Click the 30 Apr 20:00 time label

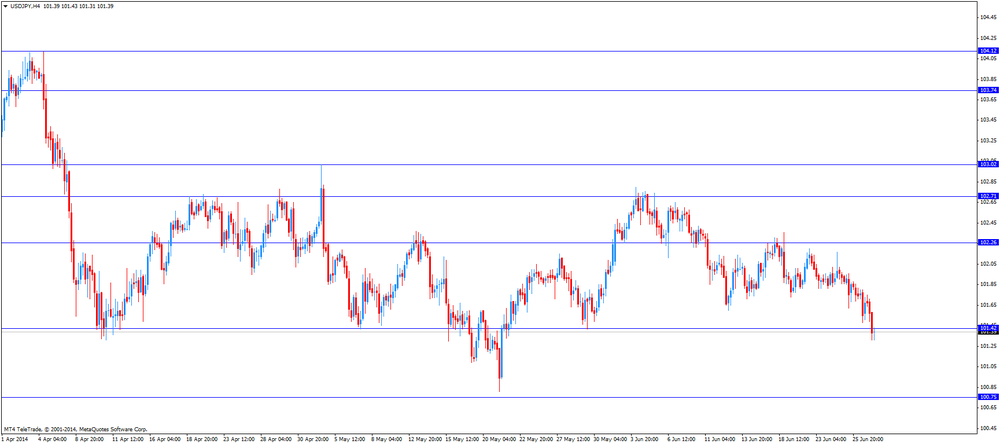point(314,440)
